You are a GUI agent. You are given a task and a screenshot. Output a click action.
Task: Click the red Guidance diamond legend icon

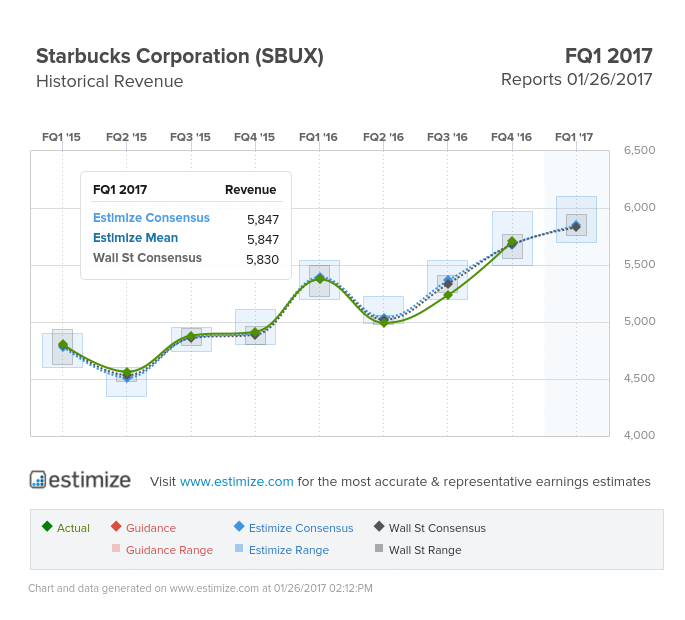point(116,526)
